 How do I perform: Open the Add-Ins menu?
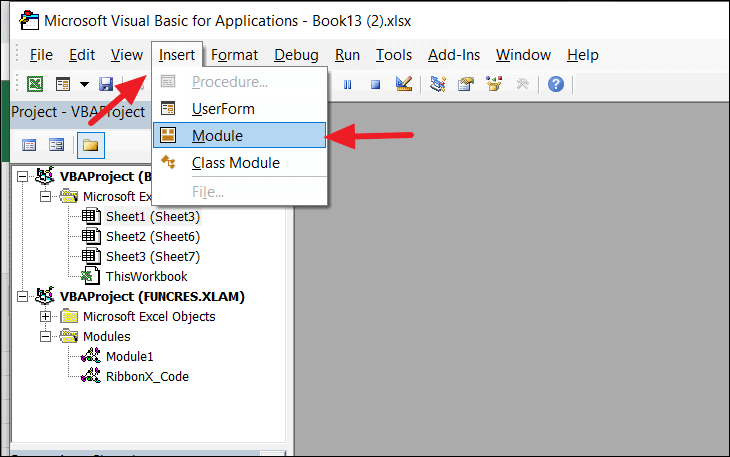click(454, 55)
